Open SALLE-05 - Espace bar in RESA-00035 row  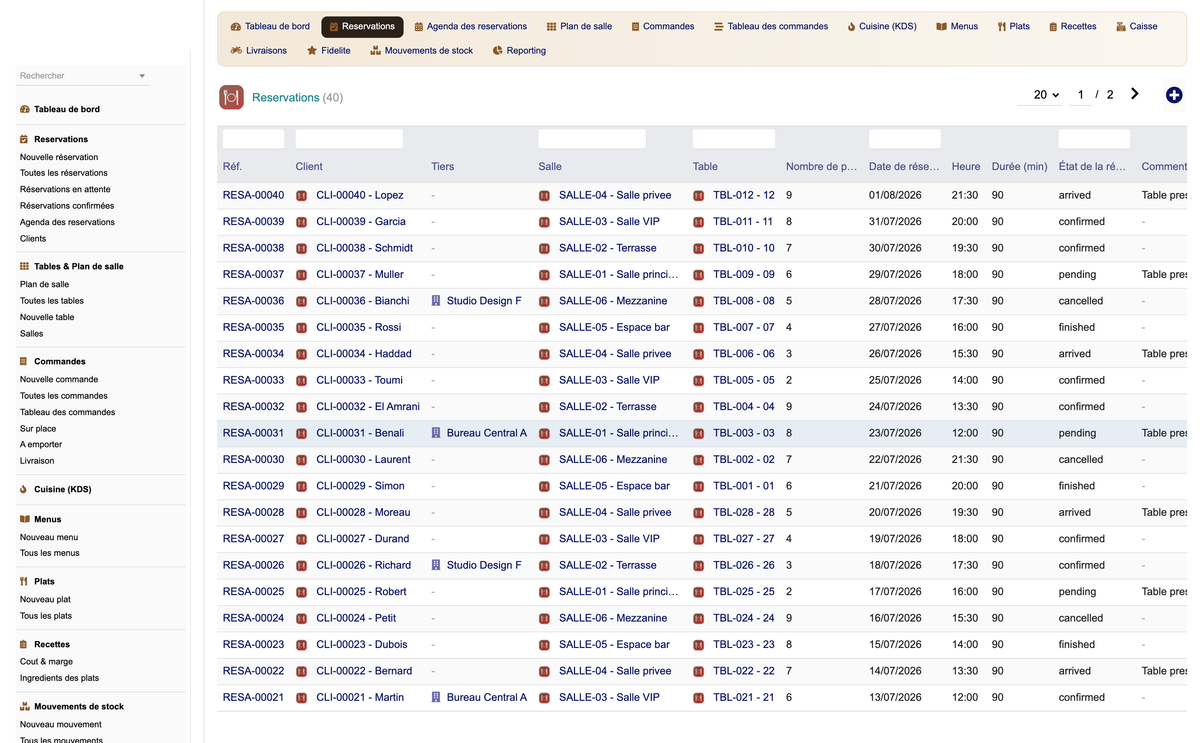pos(614,327)
